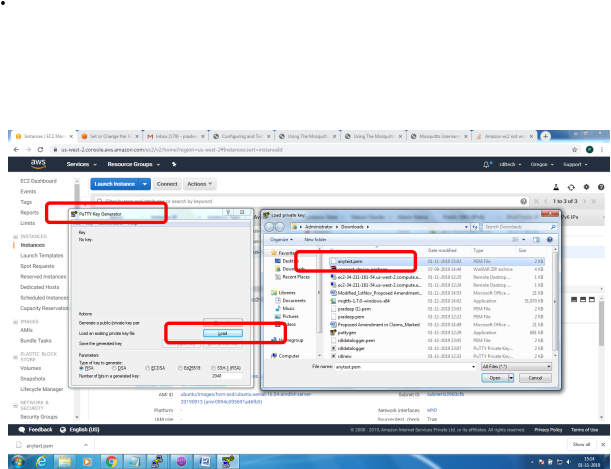The image size is (611, 469).
Task: Open the settings gear above the instances table
Action: point(586,186)
